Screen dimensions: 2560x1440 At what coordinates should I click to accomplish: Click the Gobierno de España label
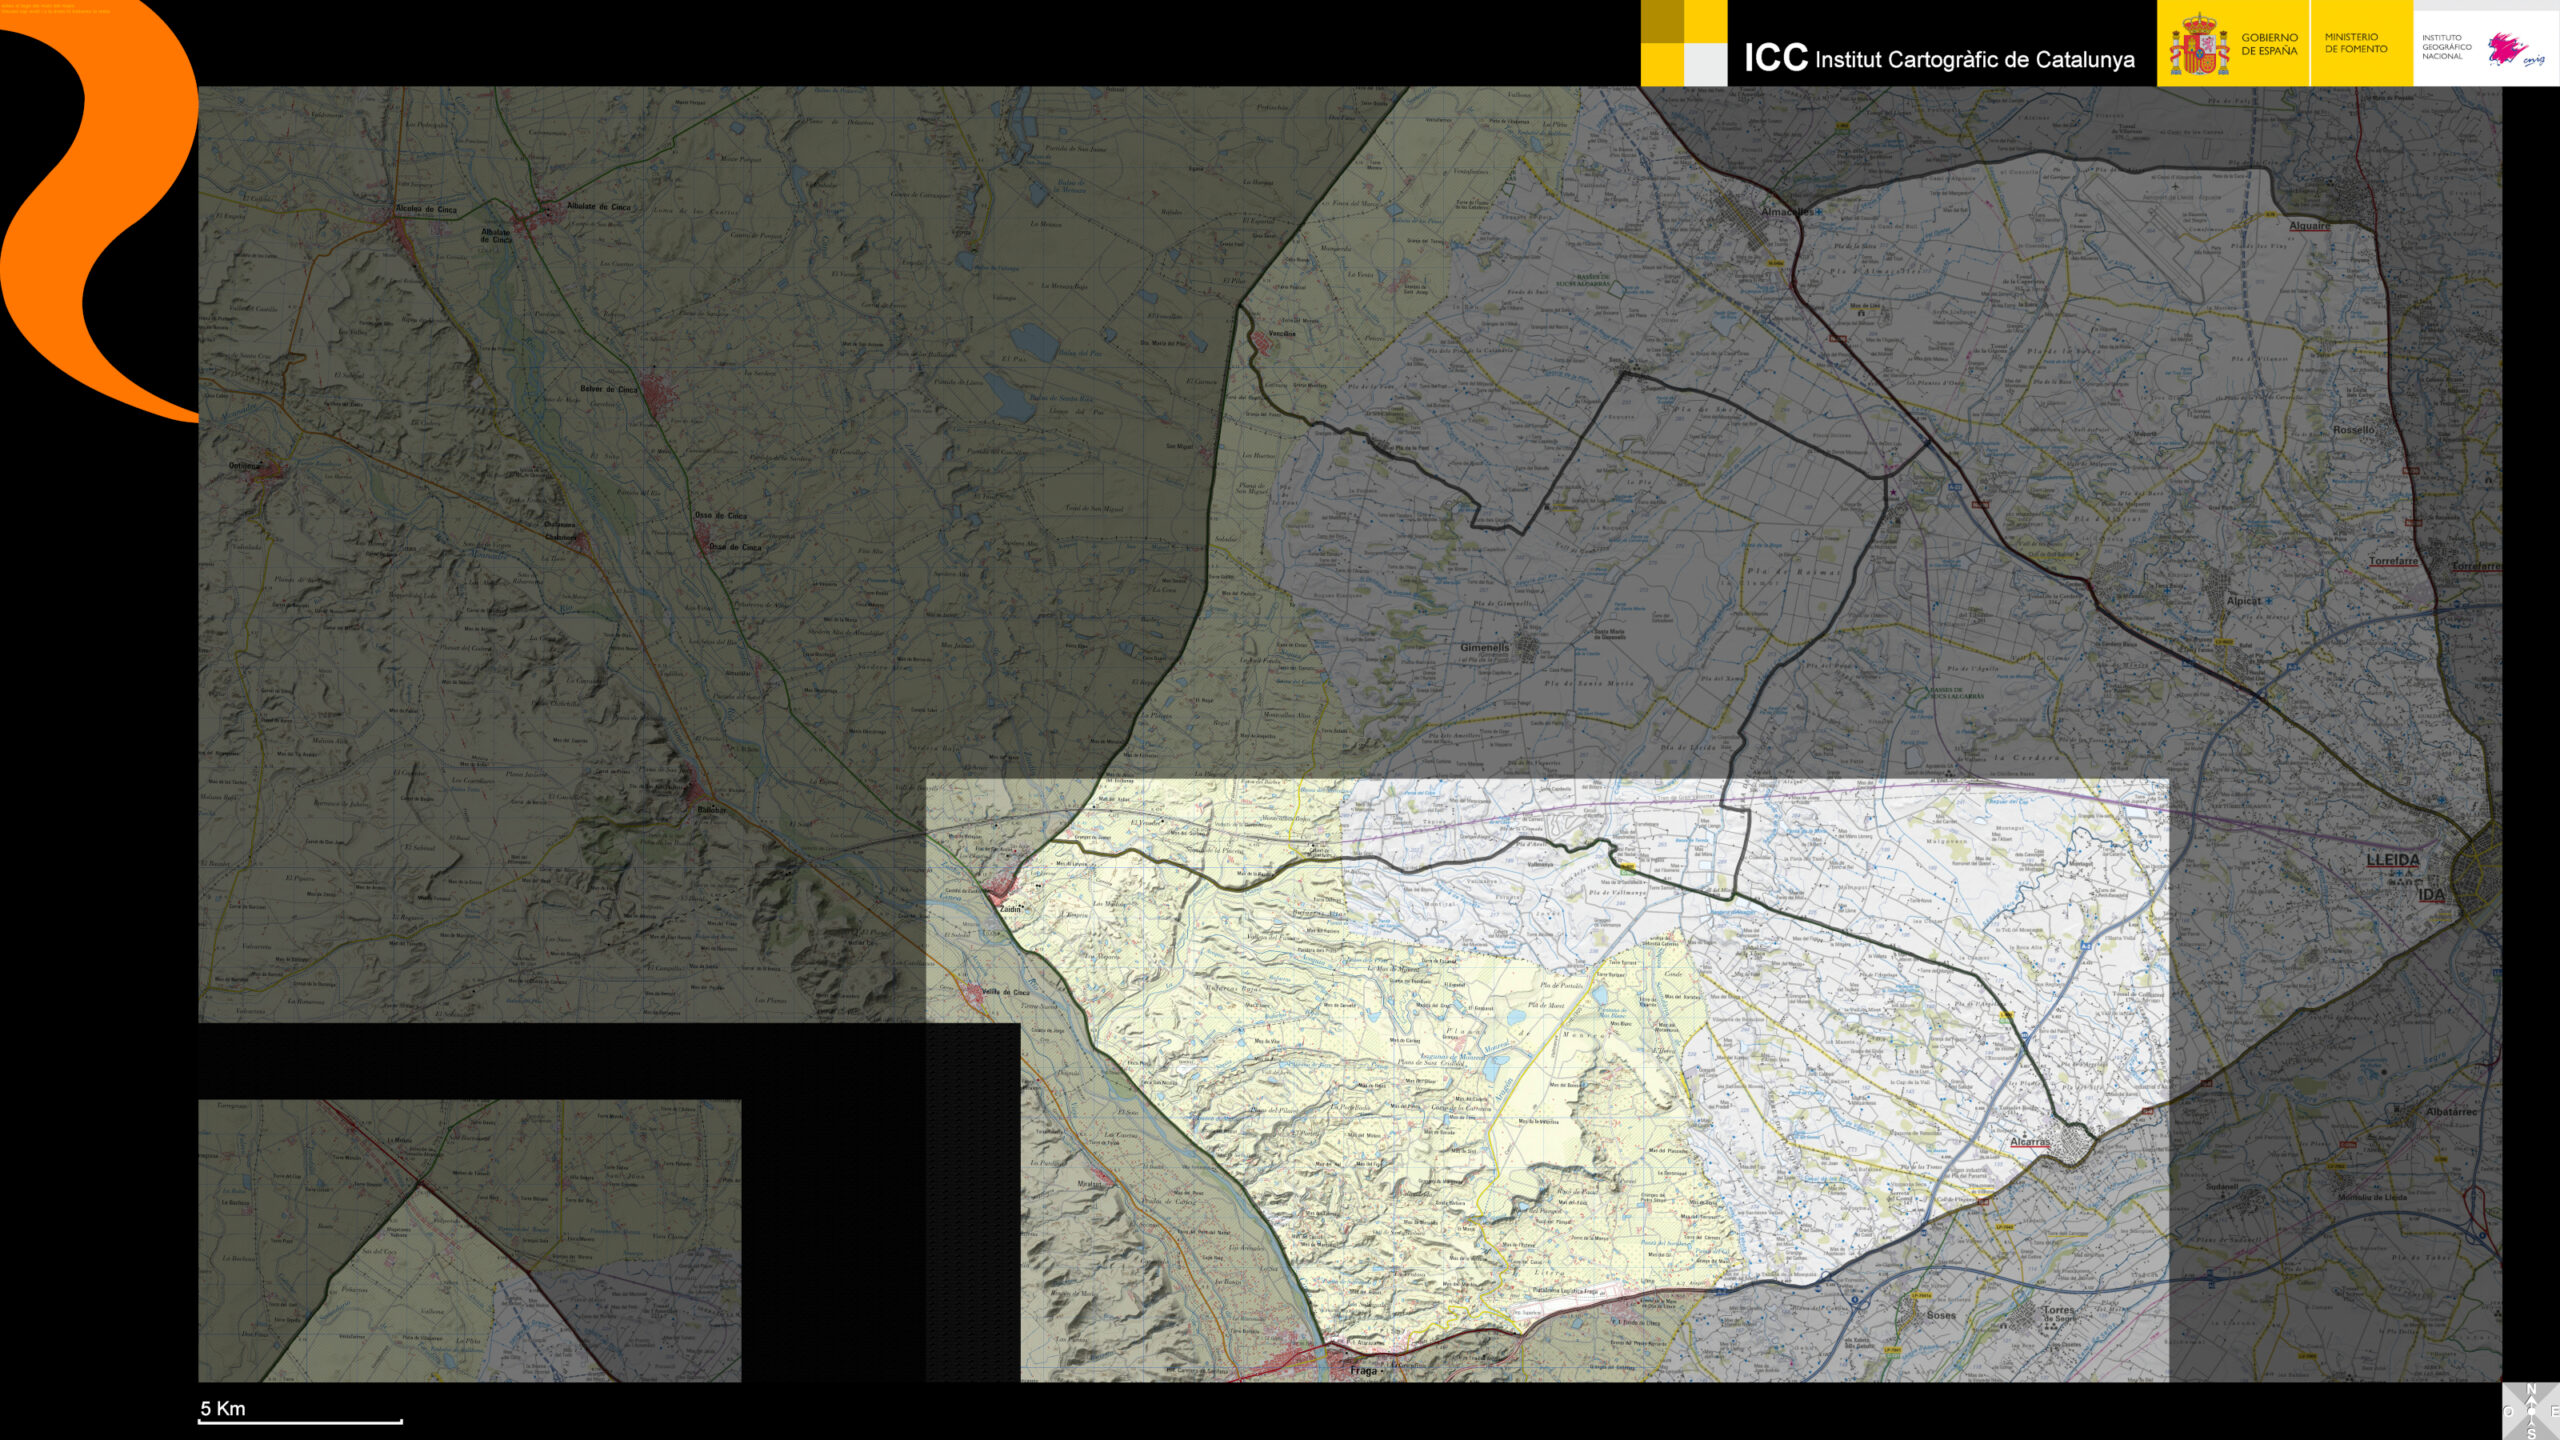coord(2269,44)
